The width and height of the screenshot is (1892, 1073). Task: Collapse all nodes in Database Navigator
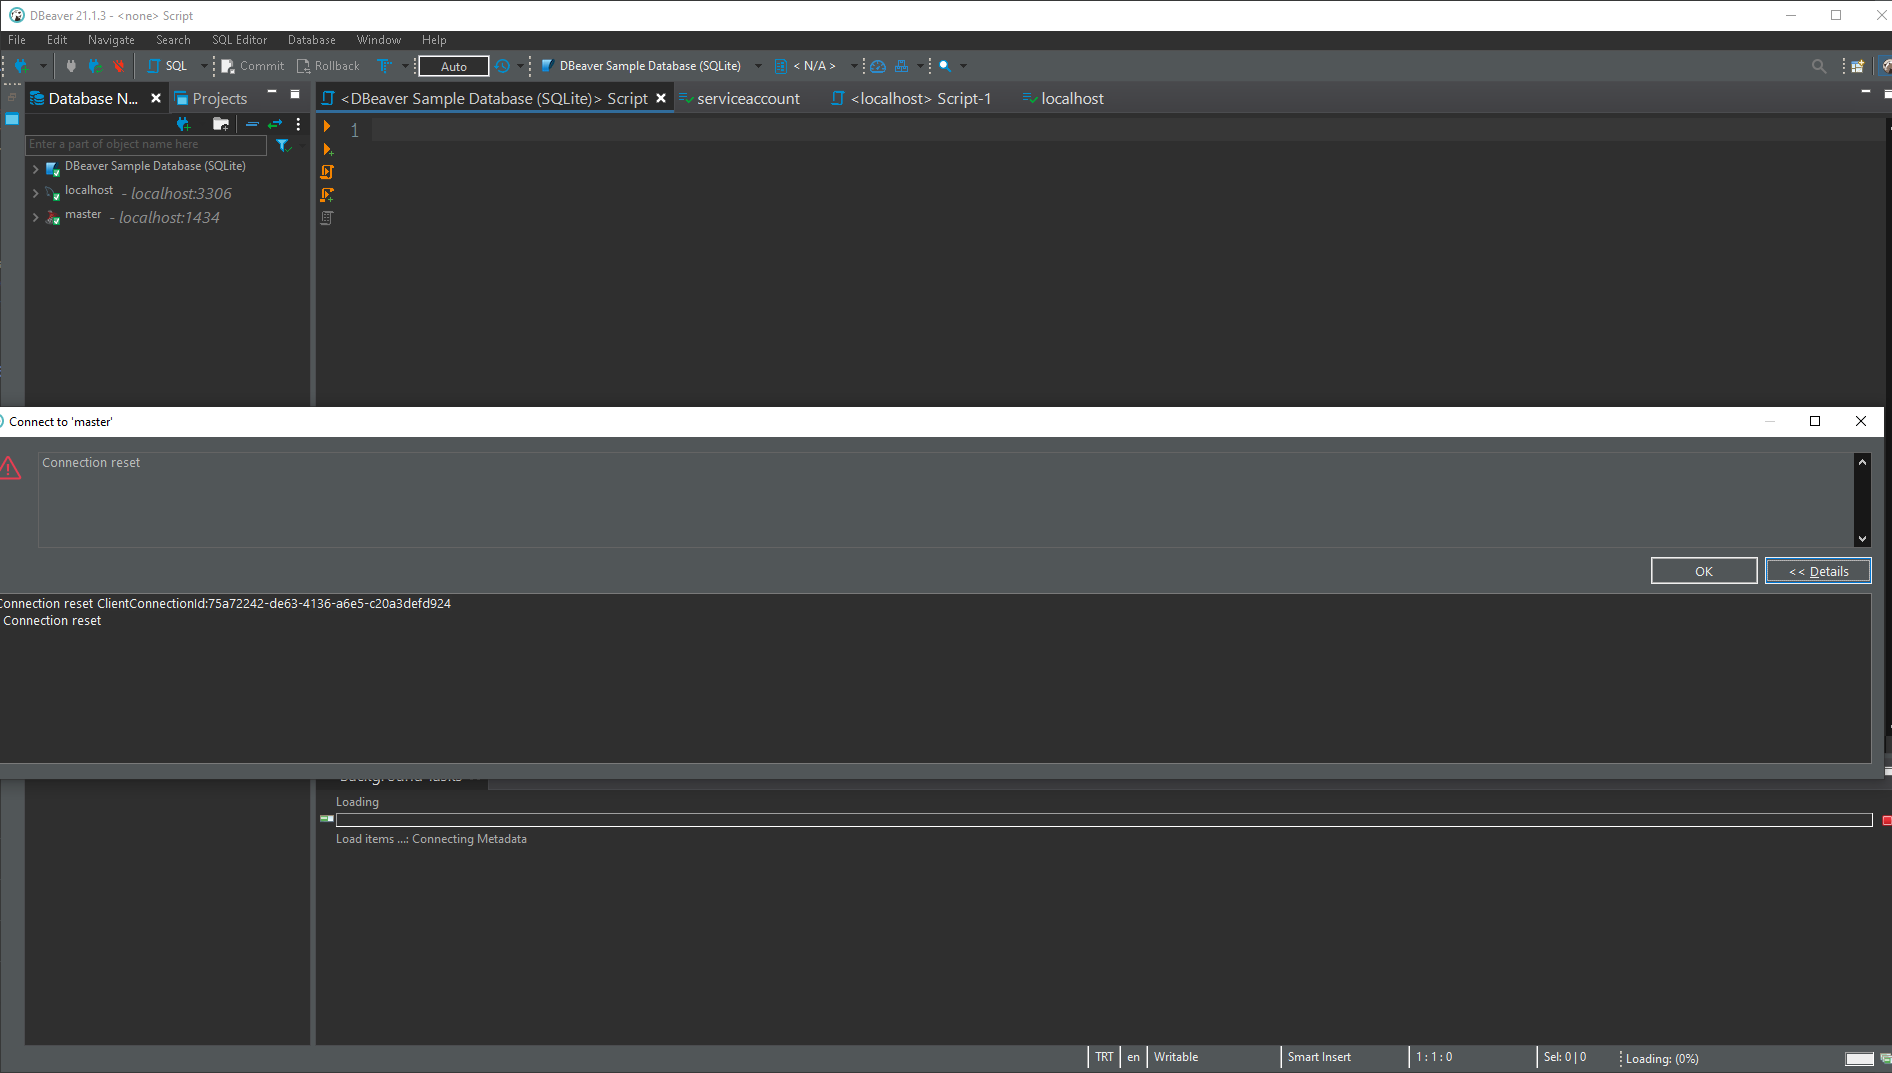252,124
